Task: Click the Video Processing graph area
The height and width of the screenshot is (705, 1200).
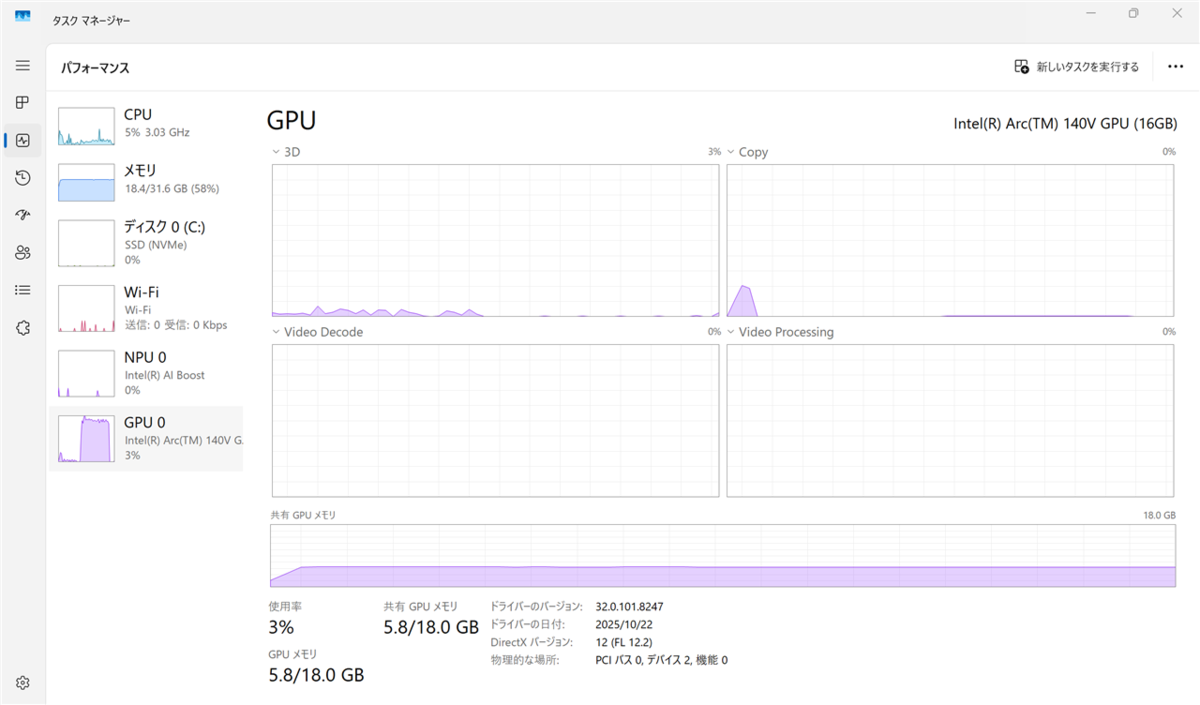Action: pos(951,420)
